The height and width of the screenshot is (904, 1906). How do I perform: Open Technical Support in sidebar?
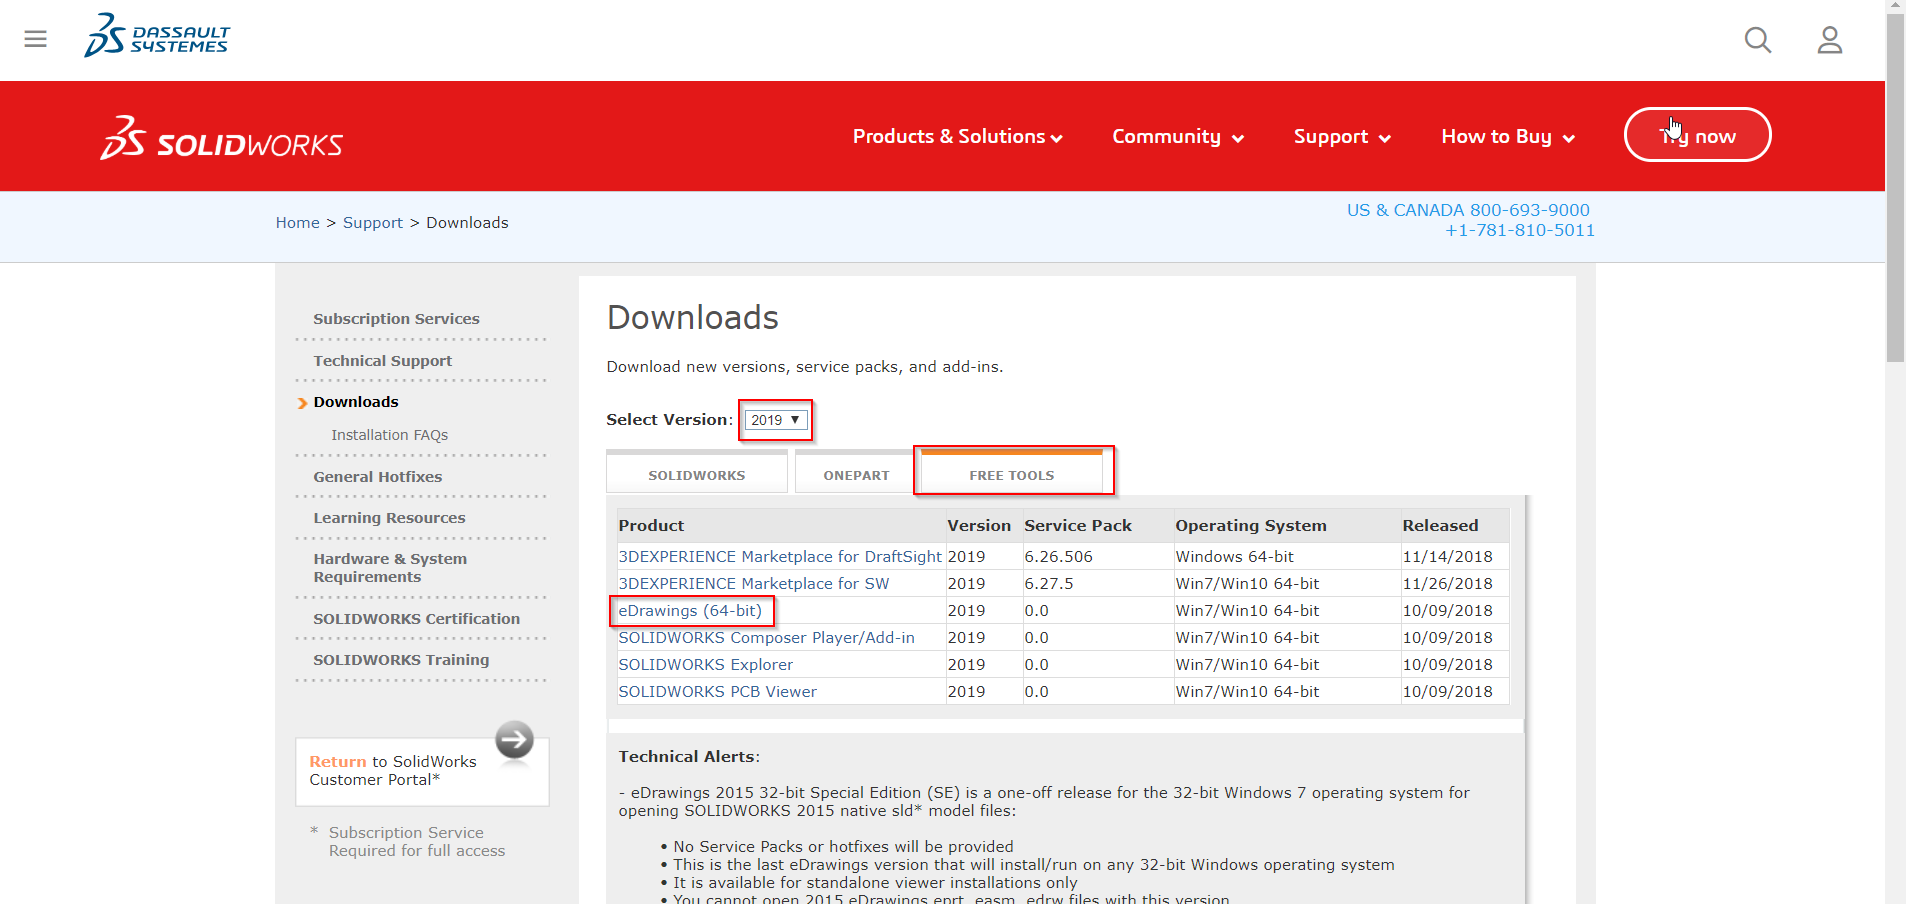pyautogui.click(x=382, y=361)
